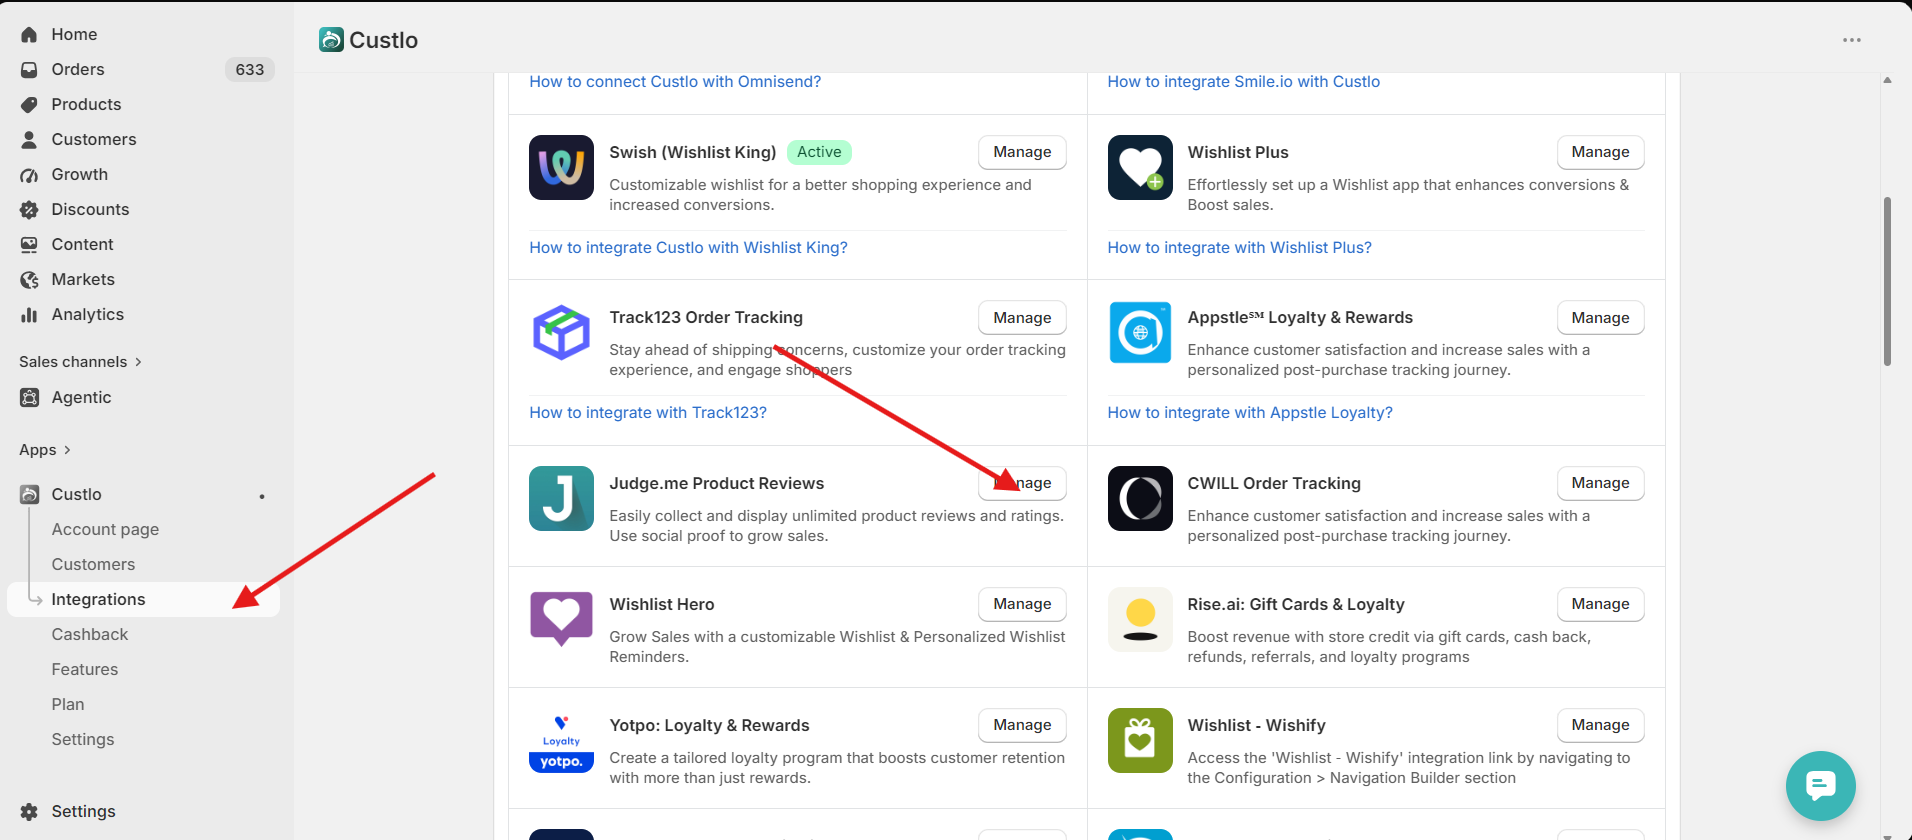
Task: Manage the Wishlist - Wishify integration
Action: (1600, 725)
